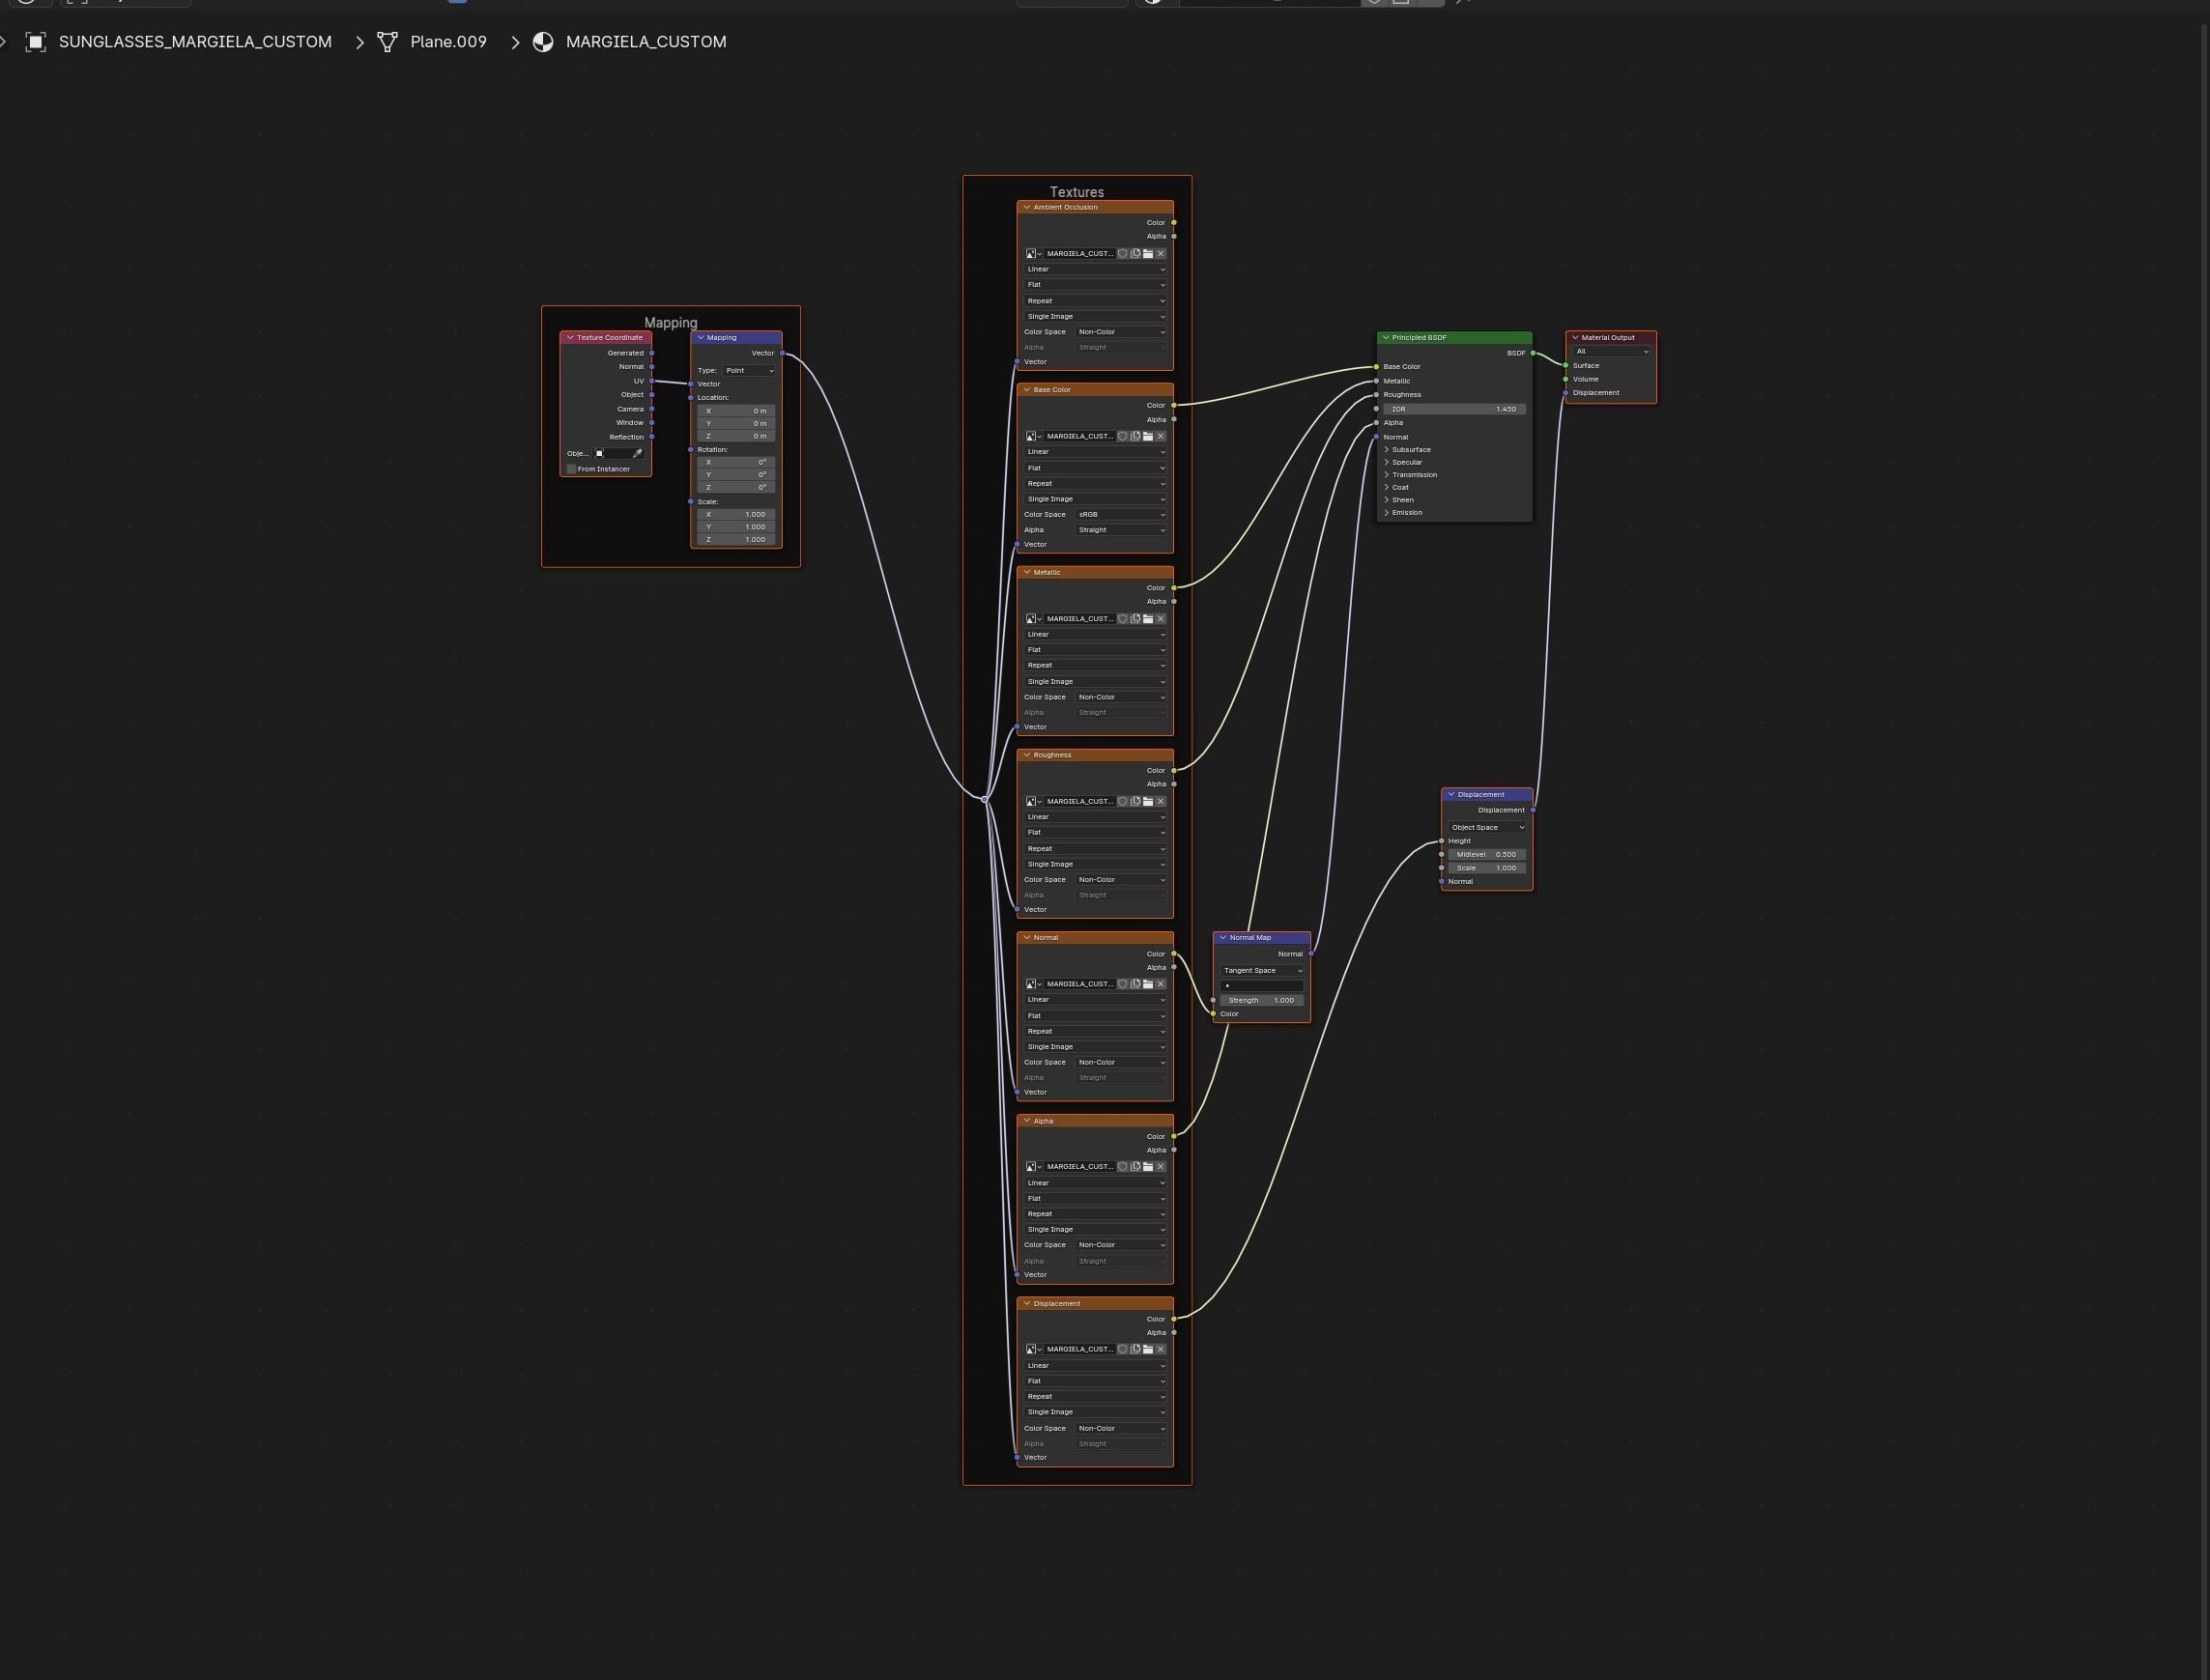Collapse the Principled BSDF node
The width and height of the screenshot is (2210, 1680).
[x=1385, y=338]
